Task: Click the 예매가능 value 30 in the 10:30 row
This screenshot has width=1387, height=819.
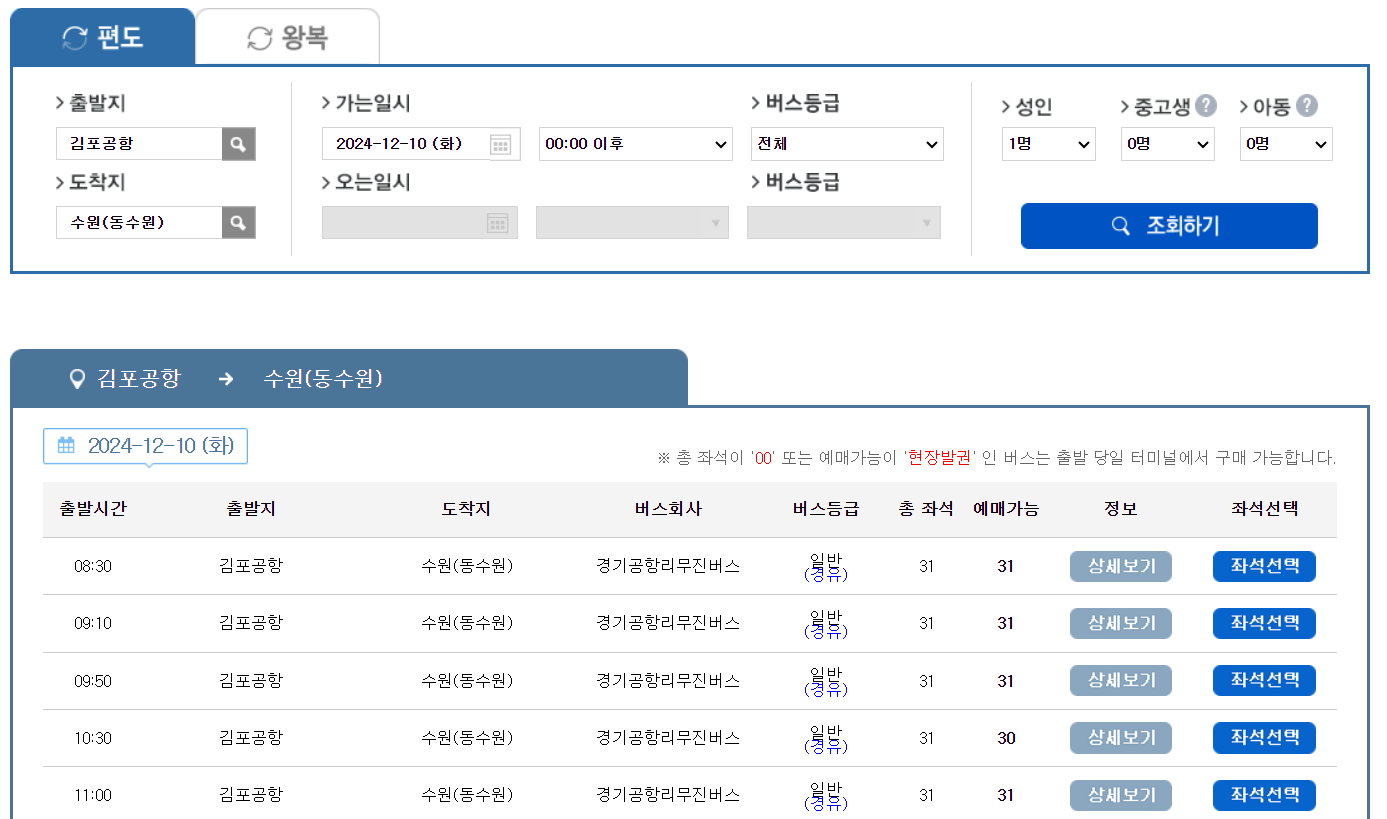Action: point(1006,738)
